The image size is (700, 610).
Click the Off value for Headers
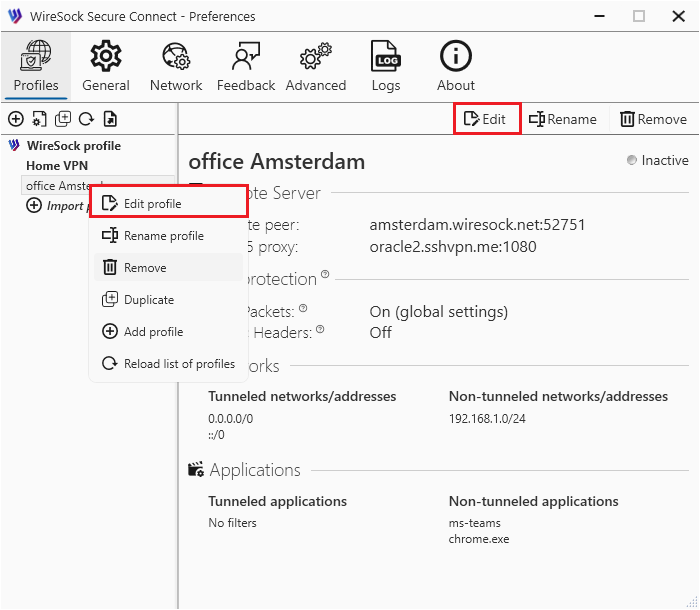(380, 333)
